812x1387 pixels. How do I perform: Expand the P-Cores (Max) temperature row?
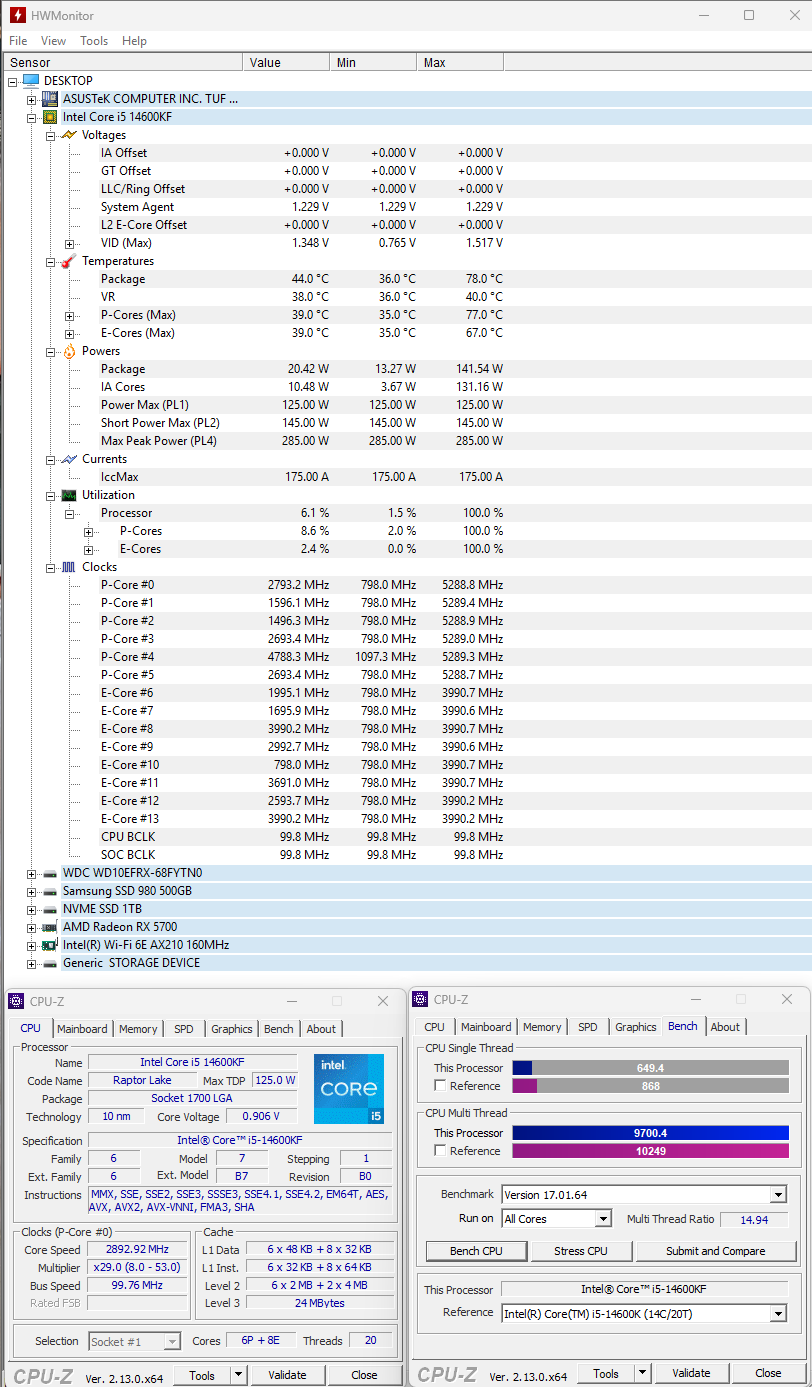click(x=69, y=315)
